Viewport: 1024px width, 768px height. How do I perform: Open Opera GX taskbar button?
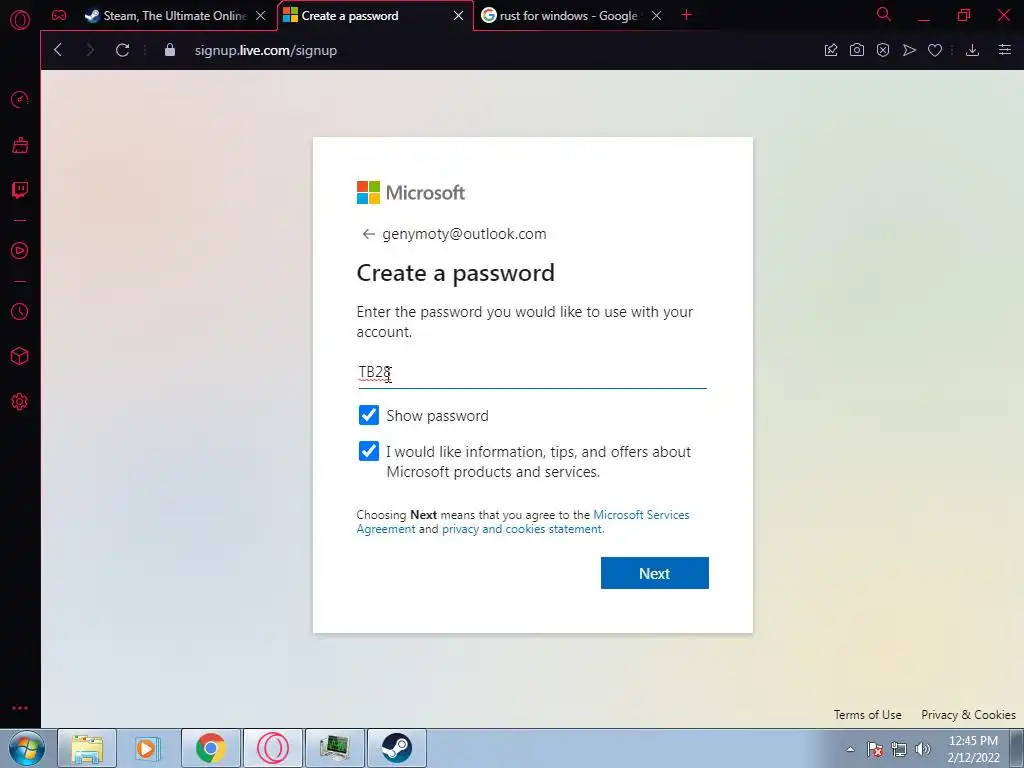pyautogui.click(x=272, y=748)
